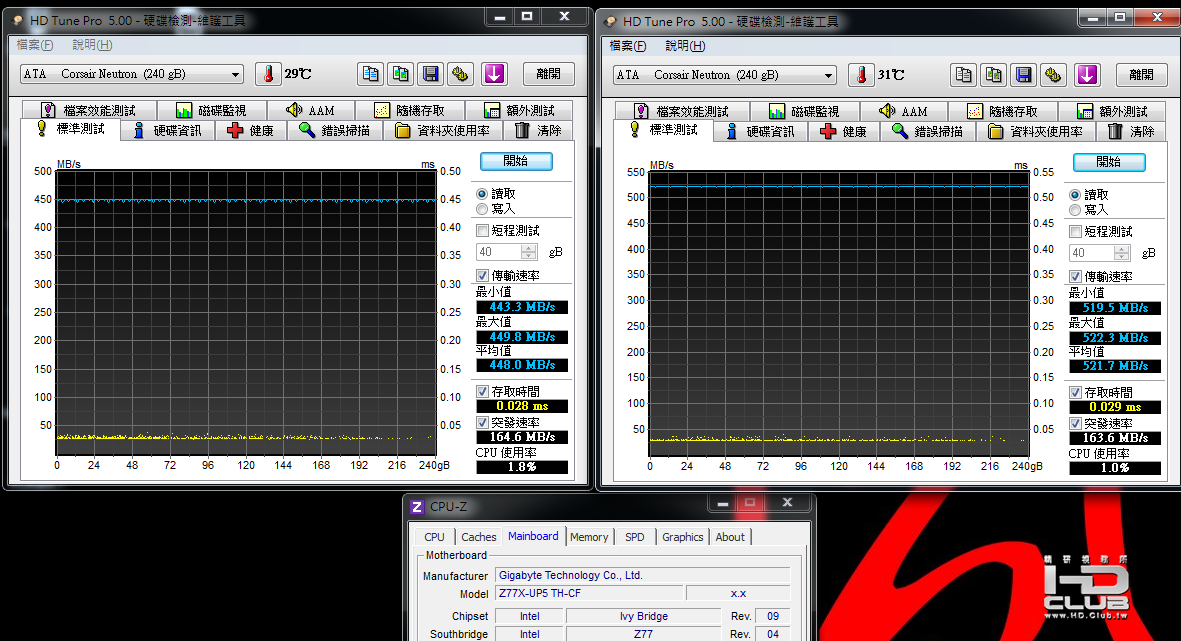Image resolution: width=1181 pixels, height=641 pixels.
Task: Open 說明 menu in left HD Tune window
Action: (x=92, y=44)
